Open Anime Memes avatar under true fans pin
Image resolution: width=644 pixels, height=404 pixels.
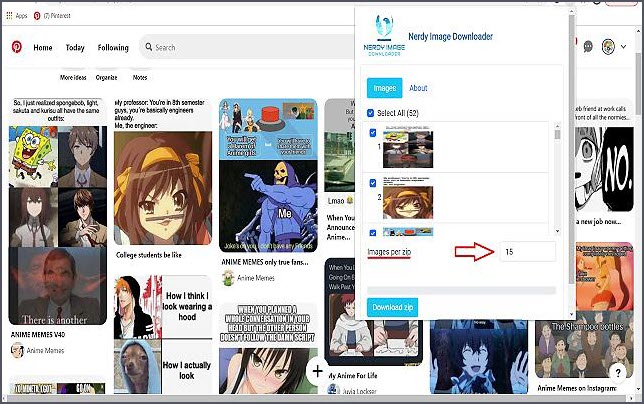click(x=228, y=278)
